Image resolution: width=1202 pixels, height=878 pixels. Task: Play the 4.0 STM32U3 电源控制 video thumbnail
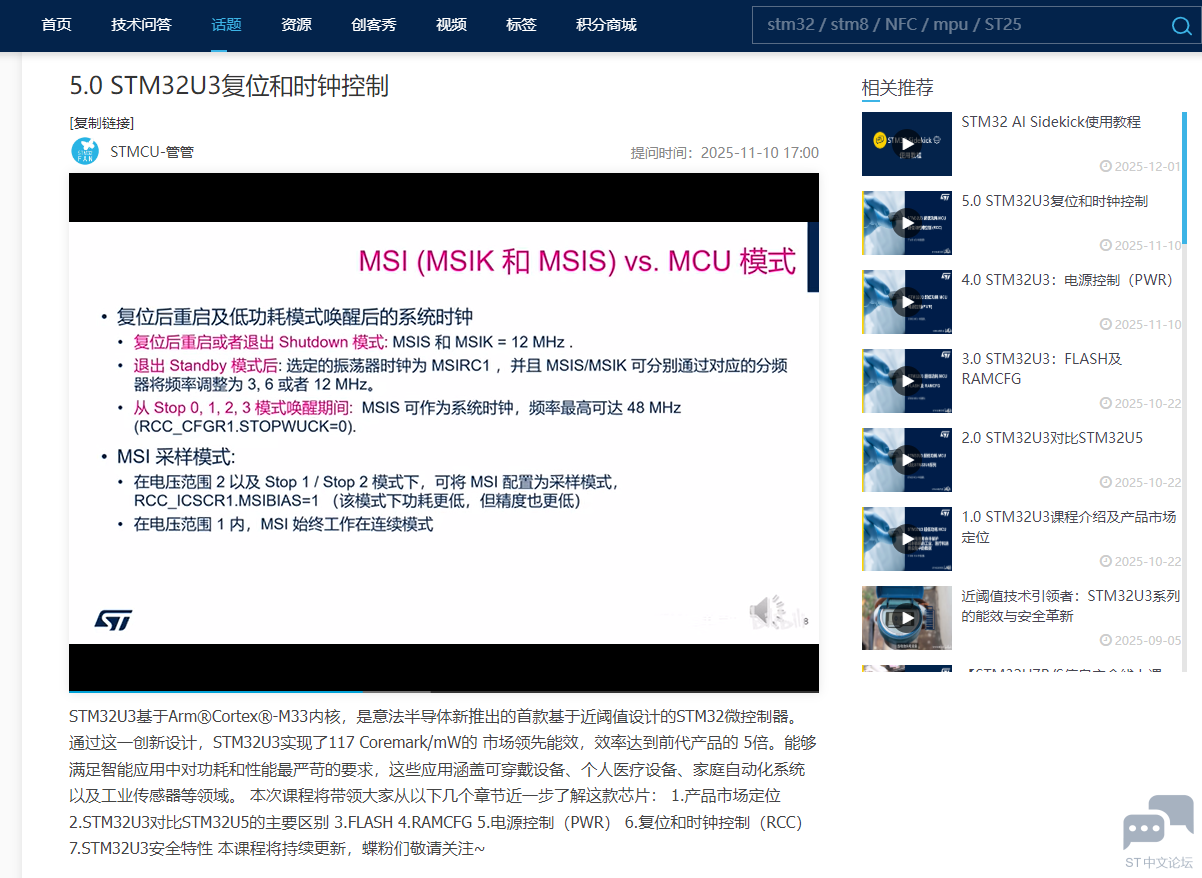(906, 302)
